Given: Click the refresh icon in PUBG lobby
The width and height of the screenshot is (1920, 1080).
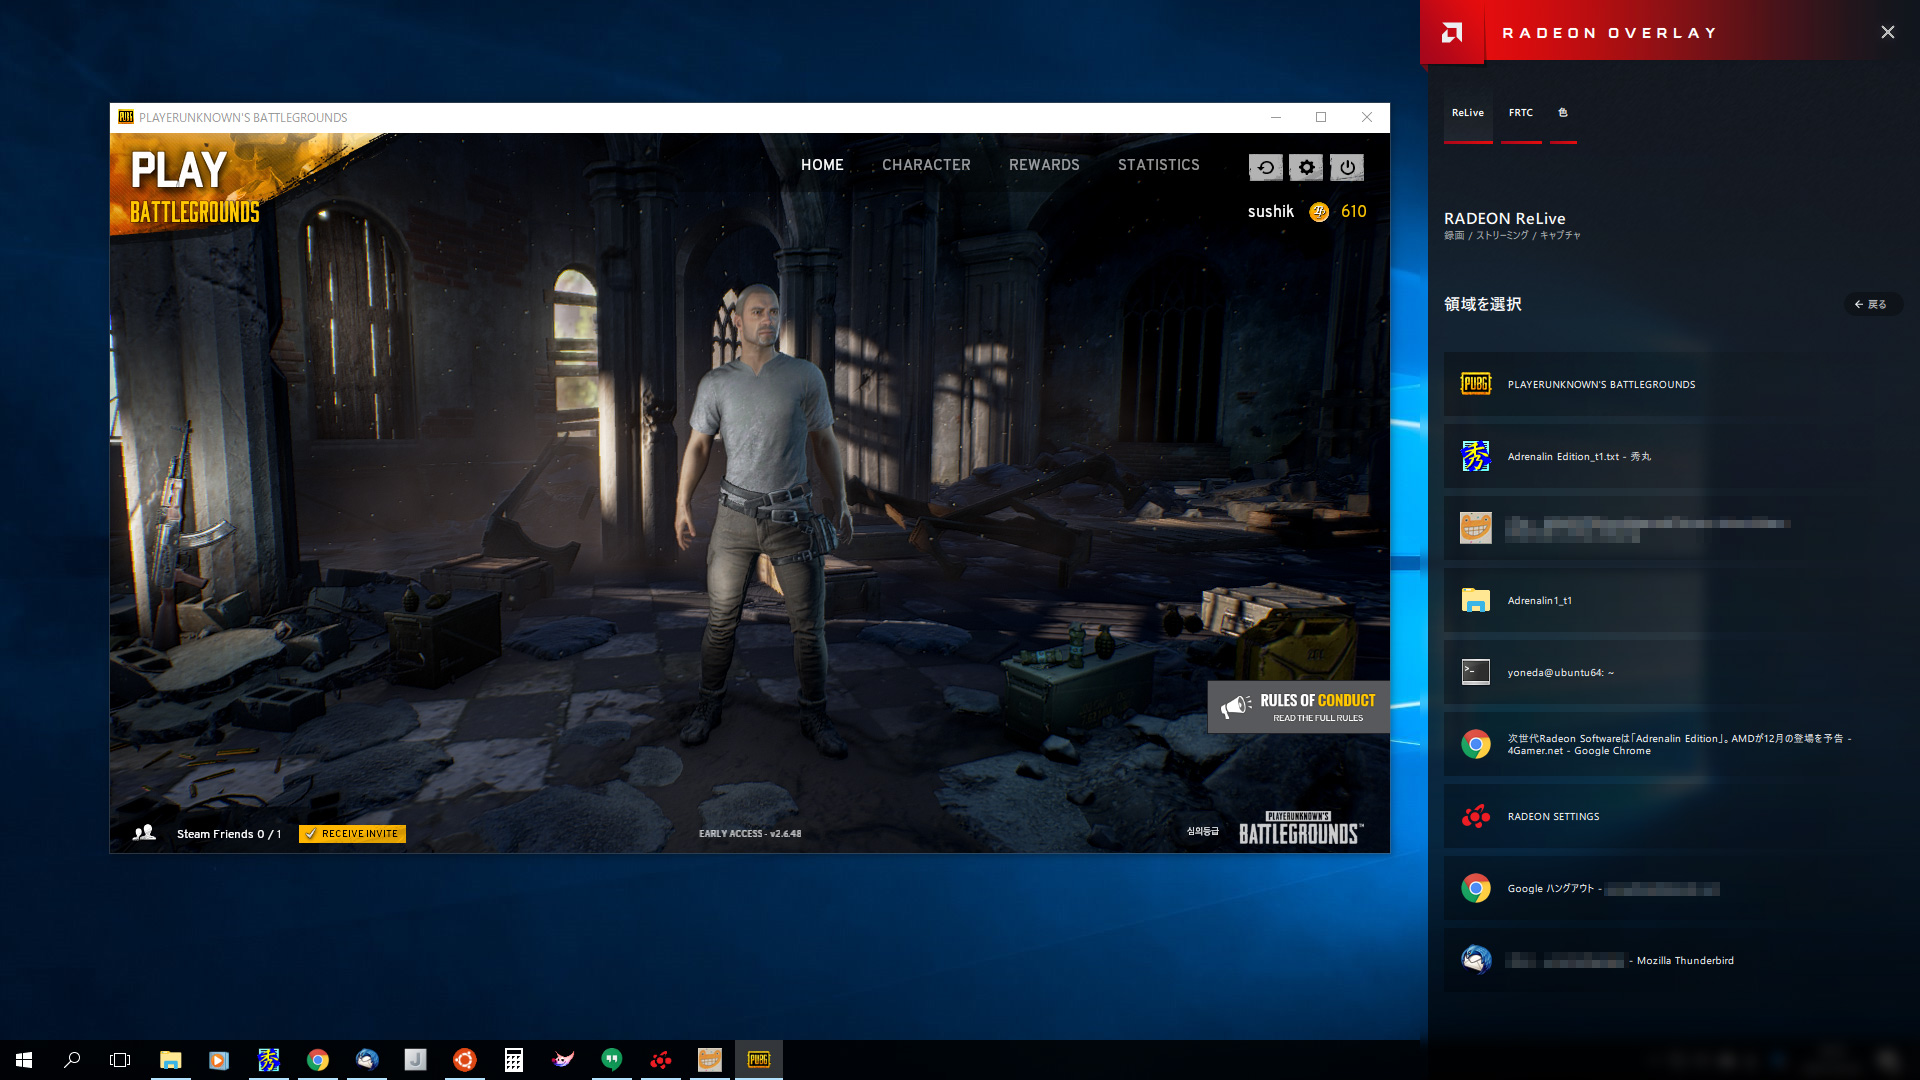Looking at the screenshot, I should click(x=1265, y=168).
